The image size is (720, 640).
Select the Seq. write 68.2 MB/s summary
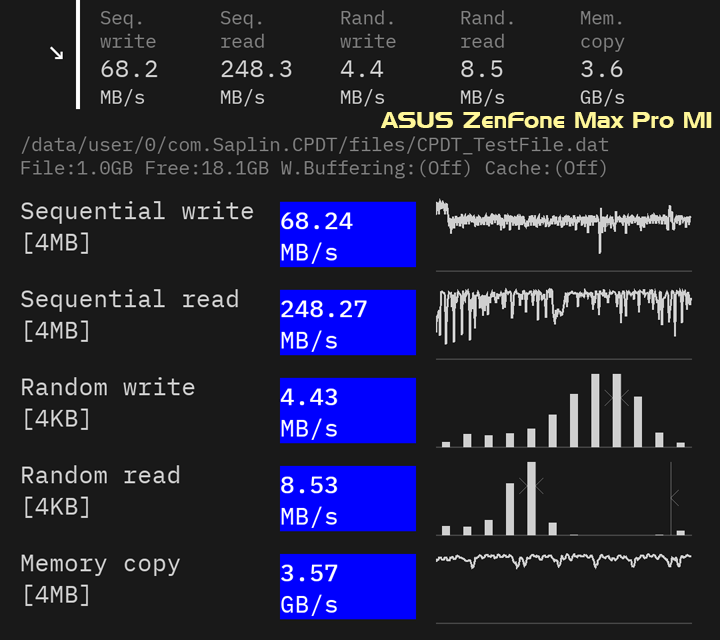coord(129,57)
